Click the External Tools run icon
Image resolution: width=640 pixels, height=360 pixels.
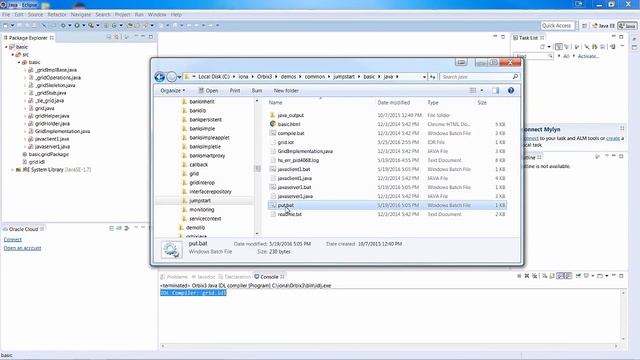pos(91,25)
